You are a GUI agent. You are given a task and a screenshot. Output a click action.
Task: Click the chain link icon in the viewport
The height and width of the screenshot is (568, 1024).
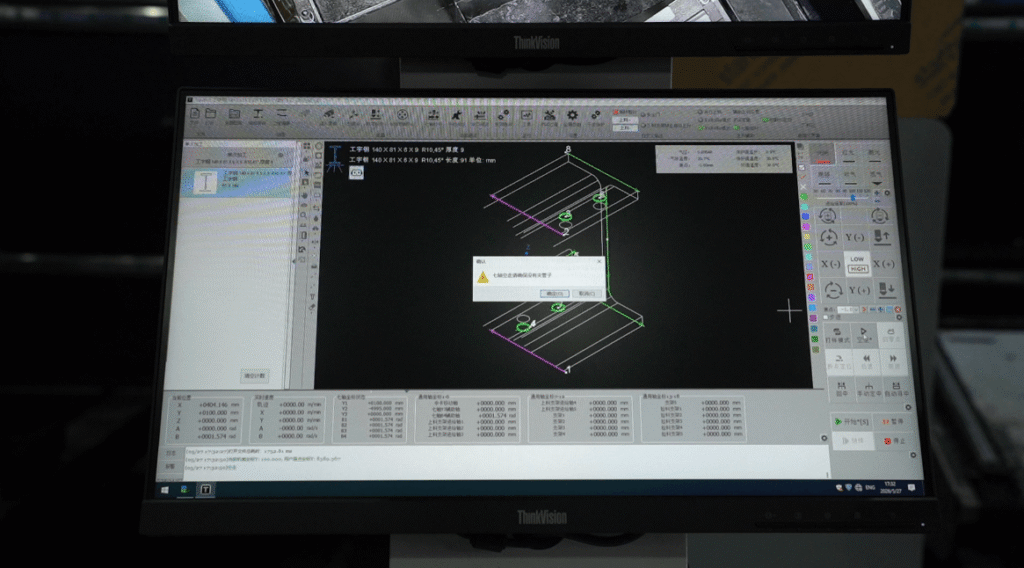(x=356, y=172)
